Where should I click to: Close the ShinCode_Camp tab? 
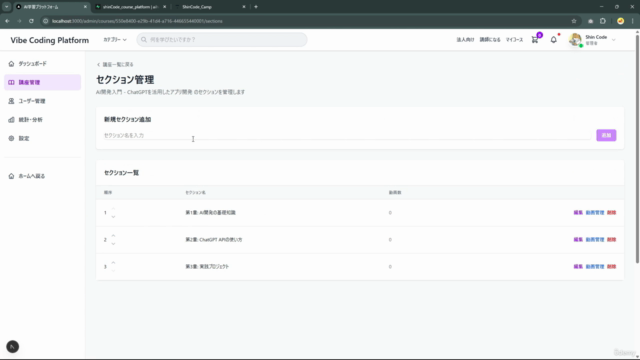coord(244,7)
